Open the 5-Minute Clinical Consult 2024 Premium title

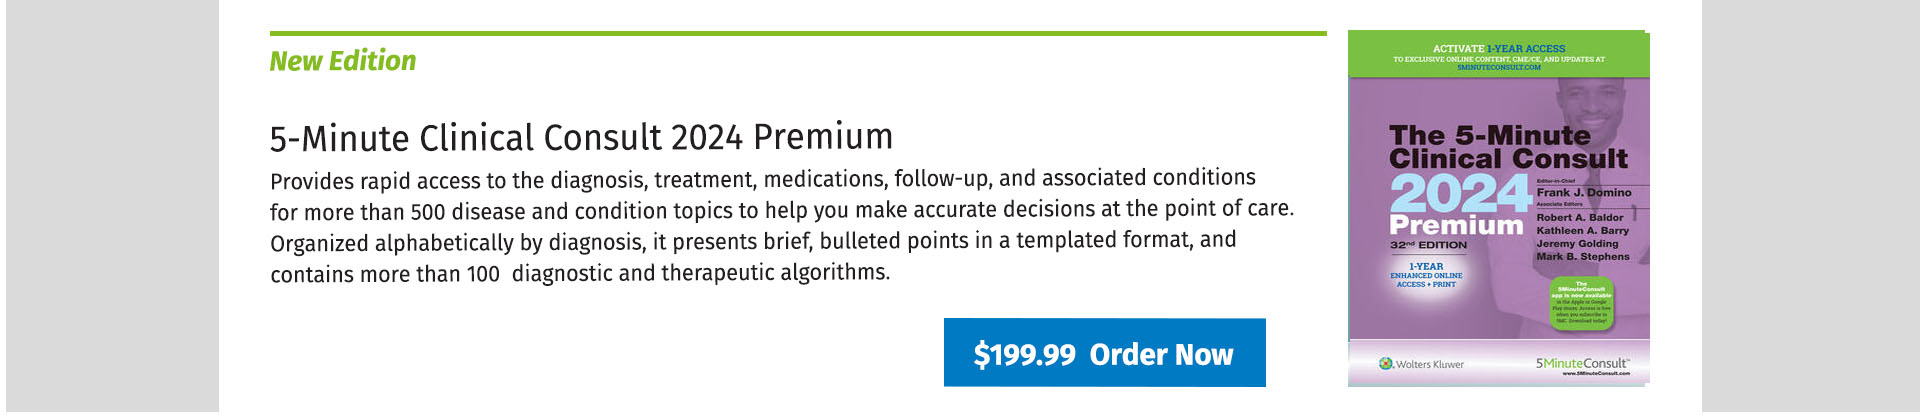(581, 137)
